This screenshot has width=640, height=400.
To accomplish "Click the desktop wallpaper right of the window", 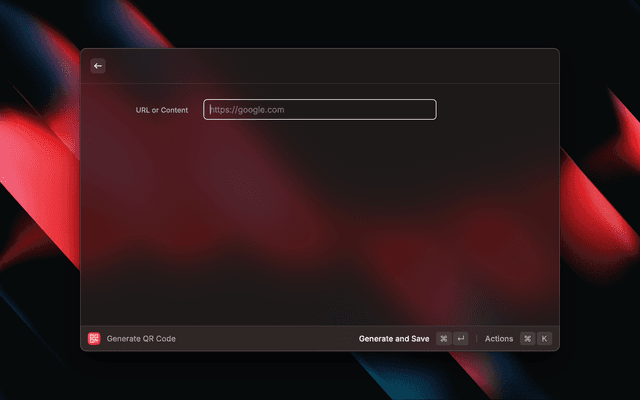I will tap(600, 200).
